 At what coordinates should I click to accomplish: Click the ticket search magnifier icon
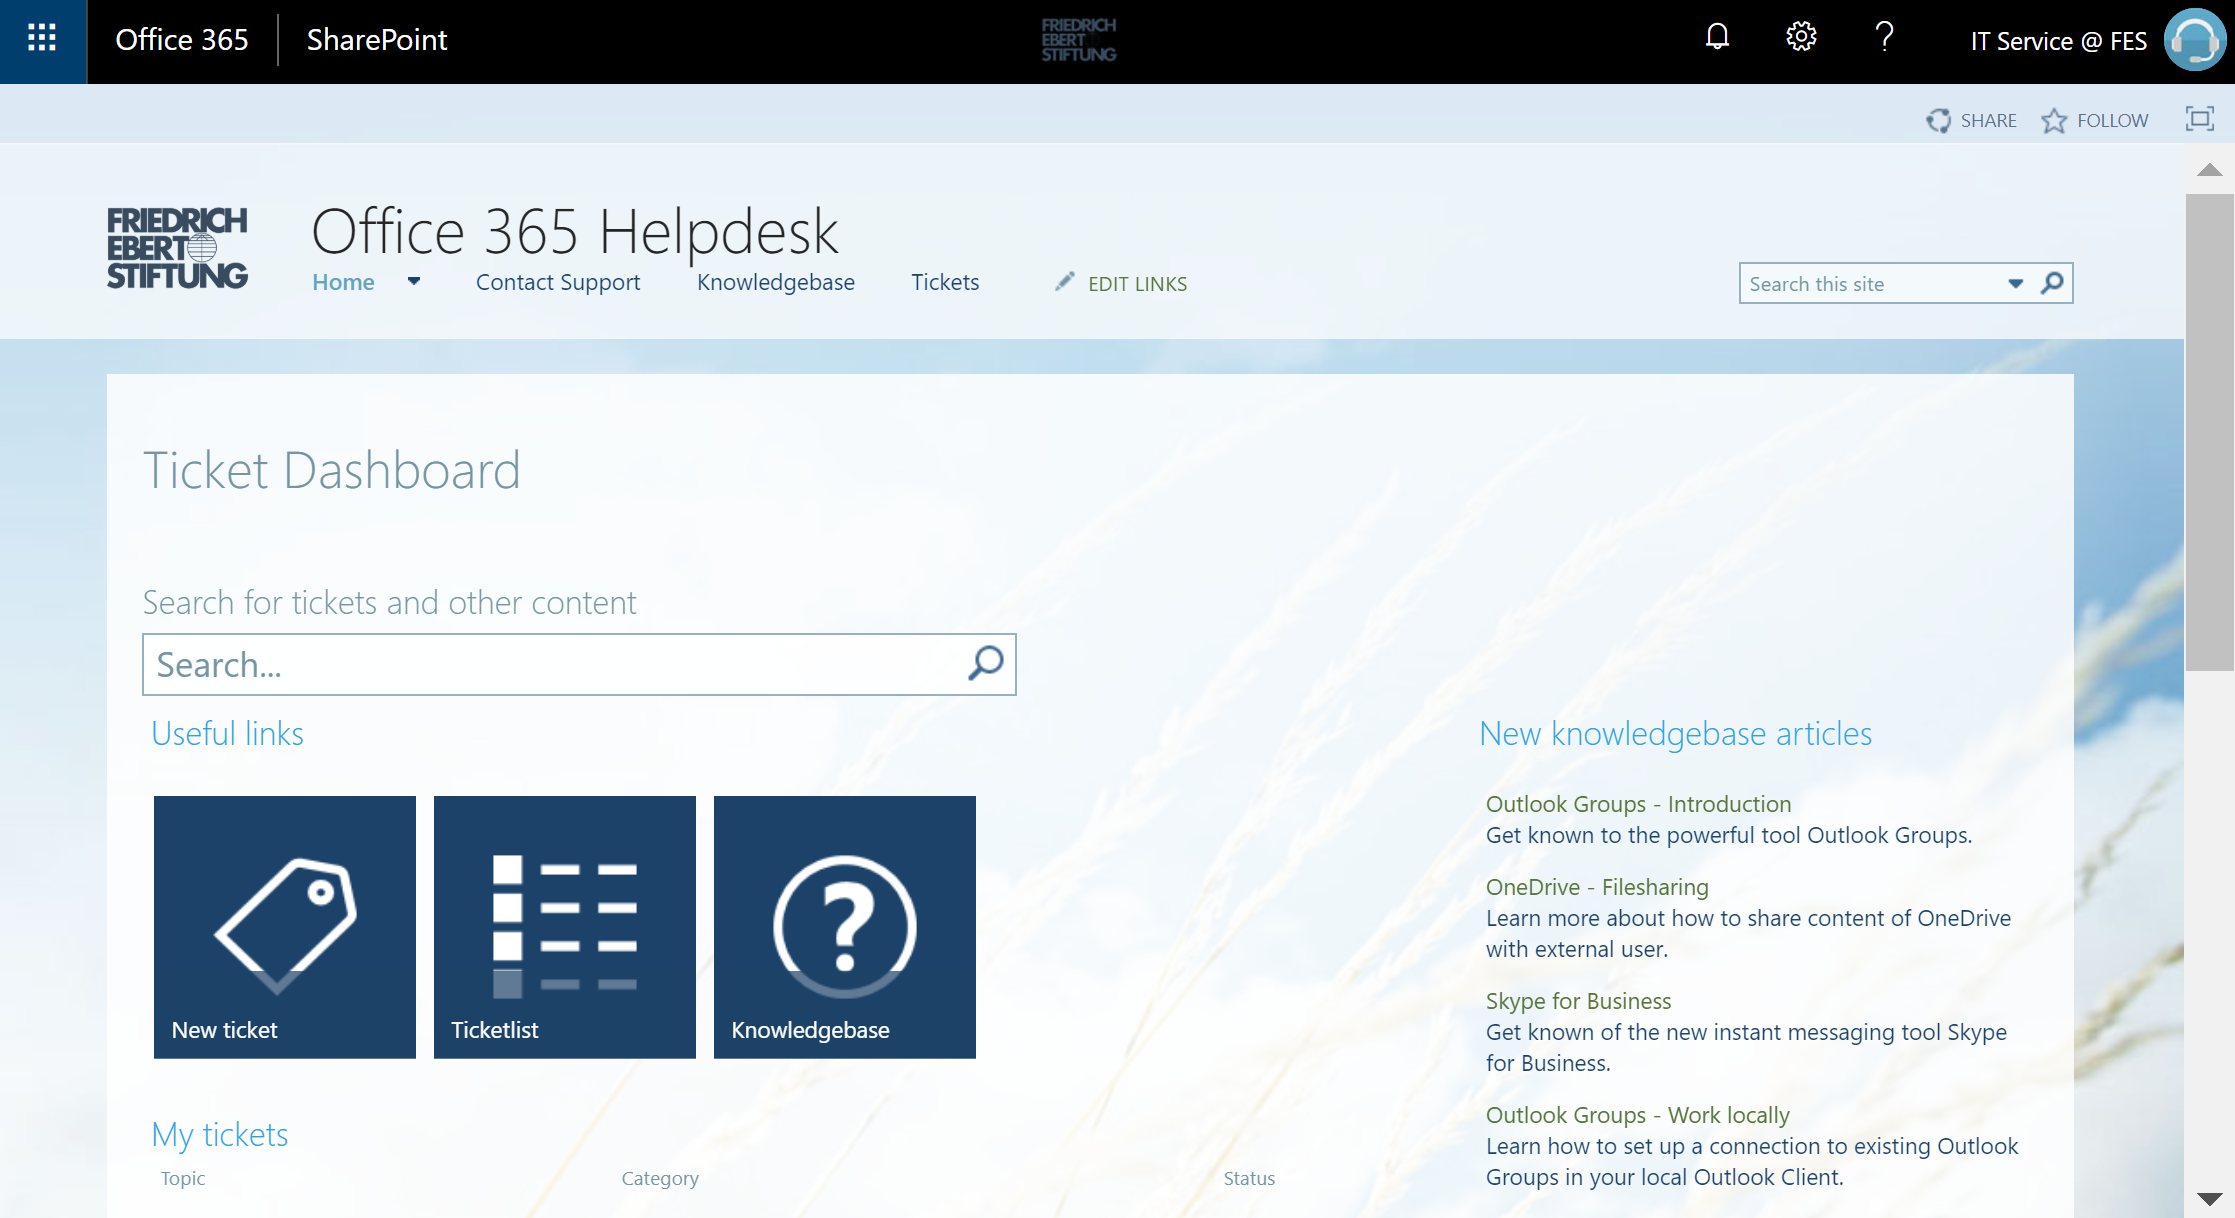pyautogui.click(x=986, y=663)
